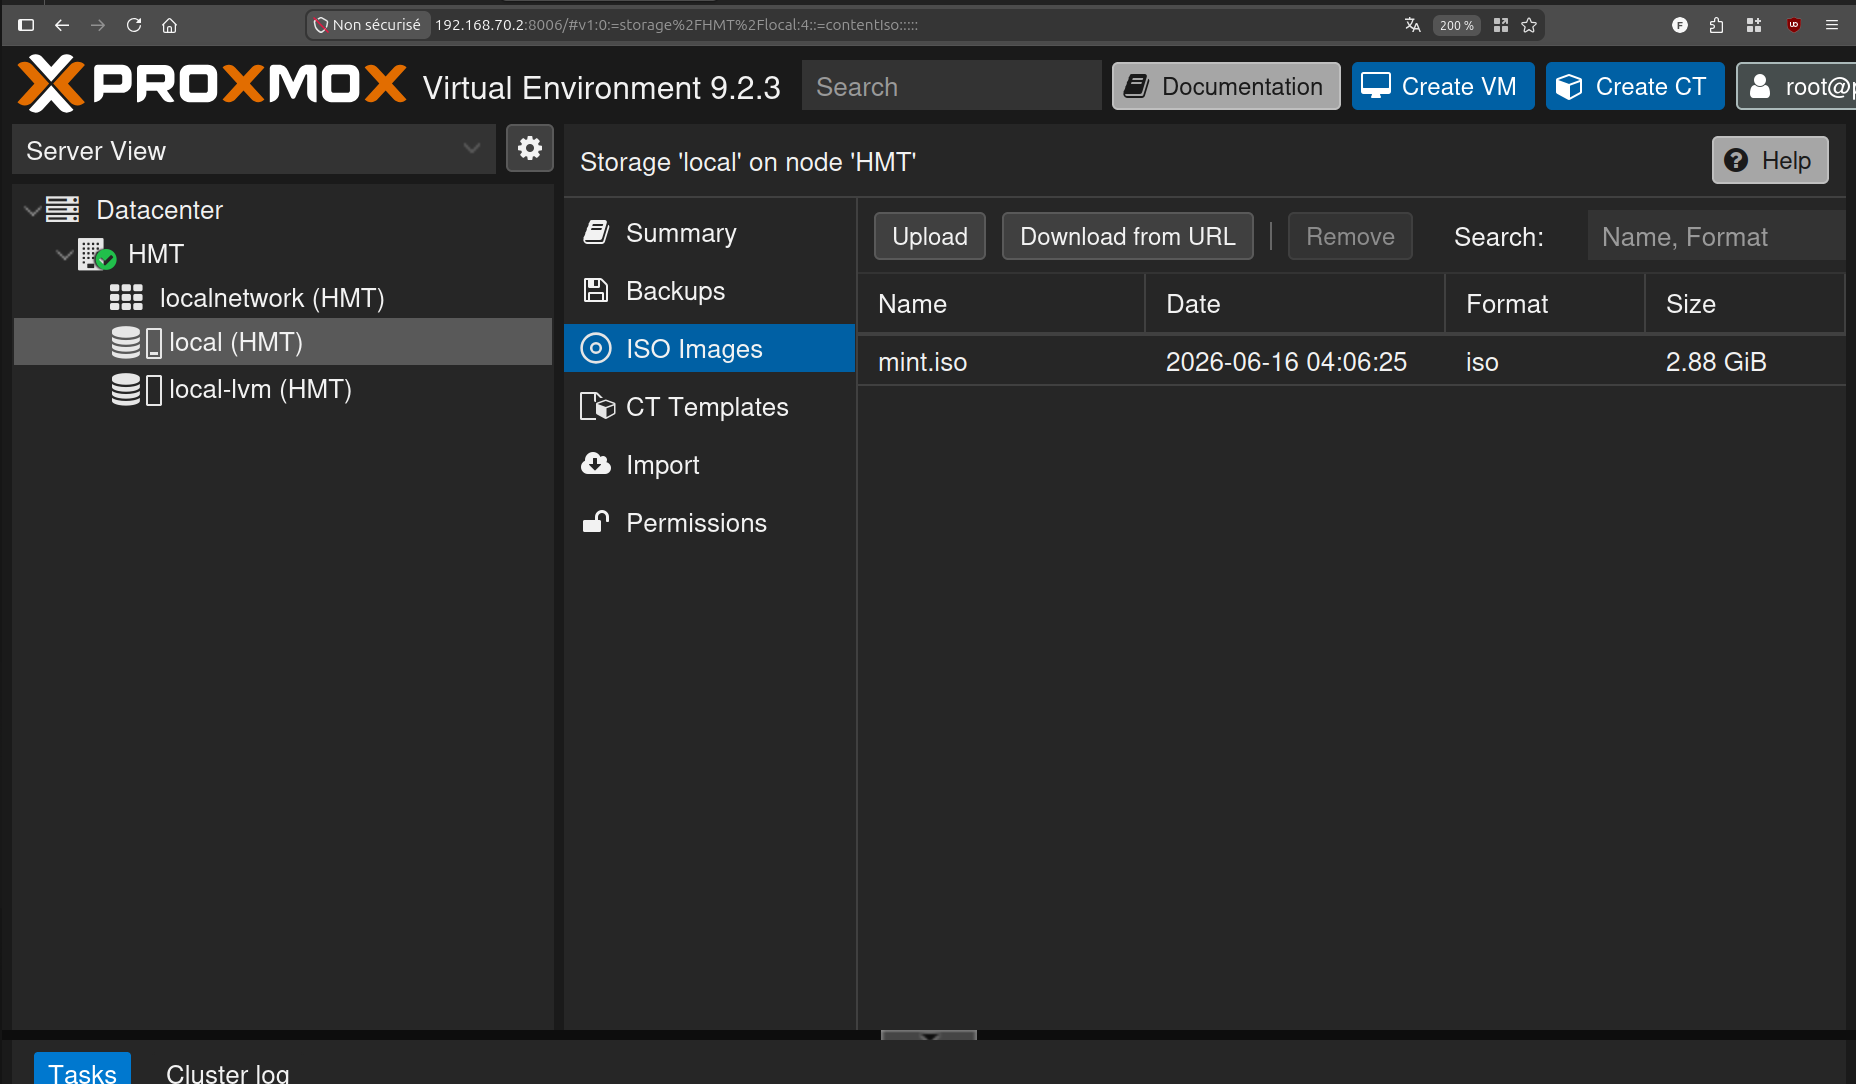The width and height of the screenshot is (1856, 1084).
Task: Collapse the HMT node chevron
Action: 64,254
